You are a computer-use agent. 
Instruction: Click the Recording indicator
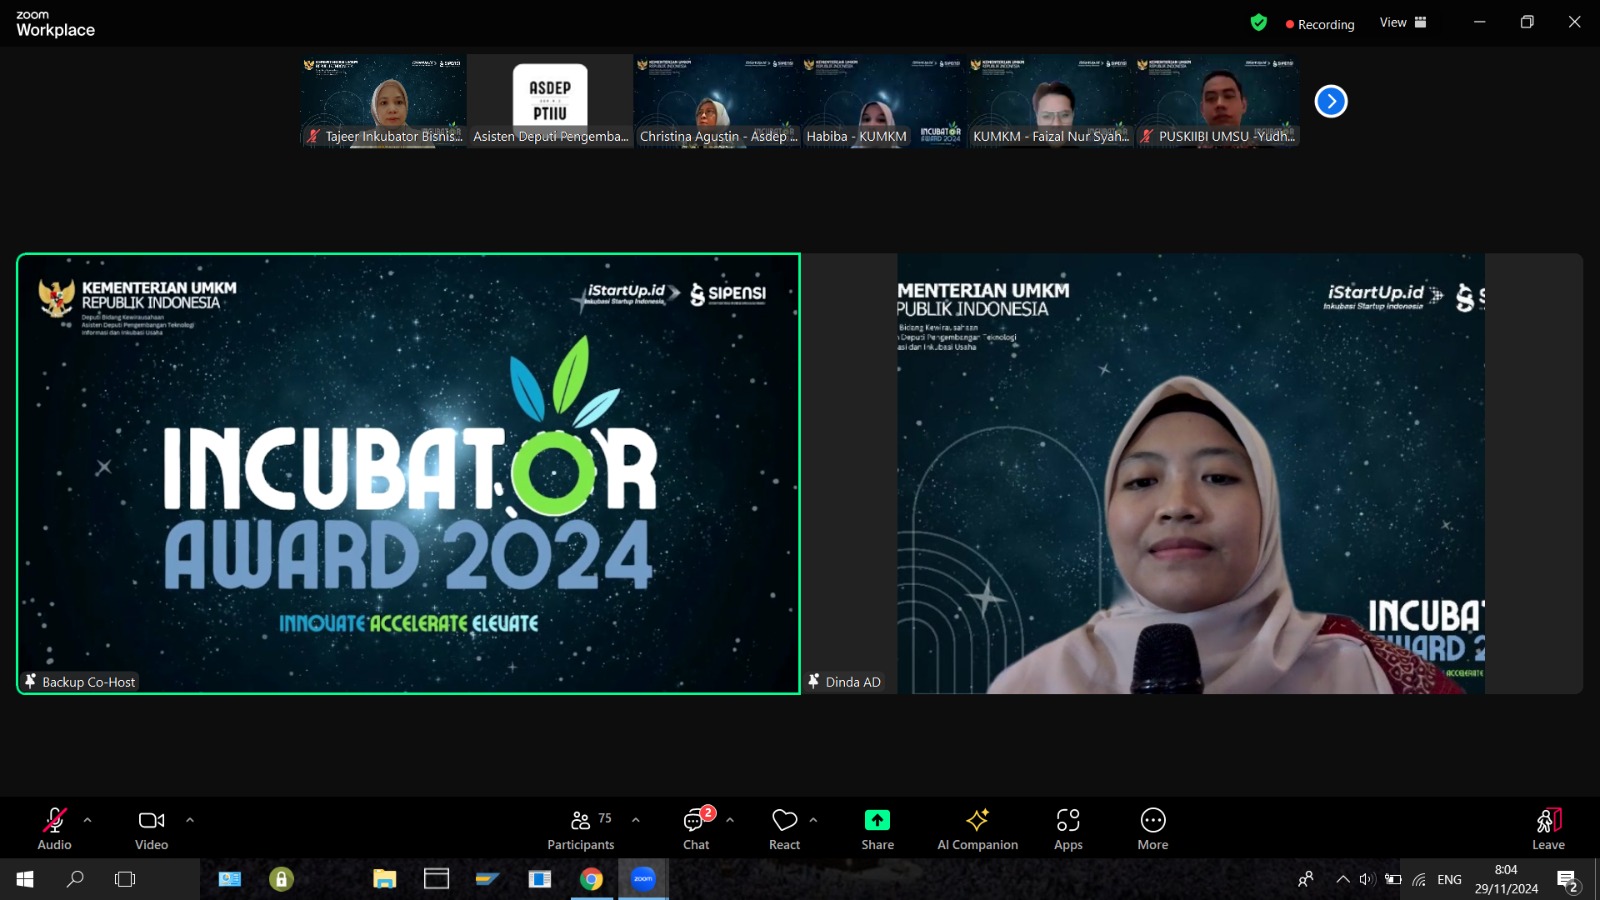tap(1320, 24)
